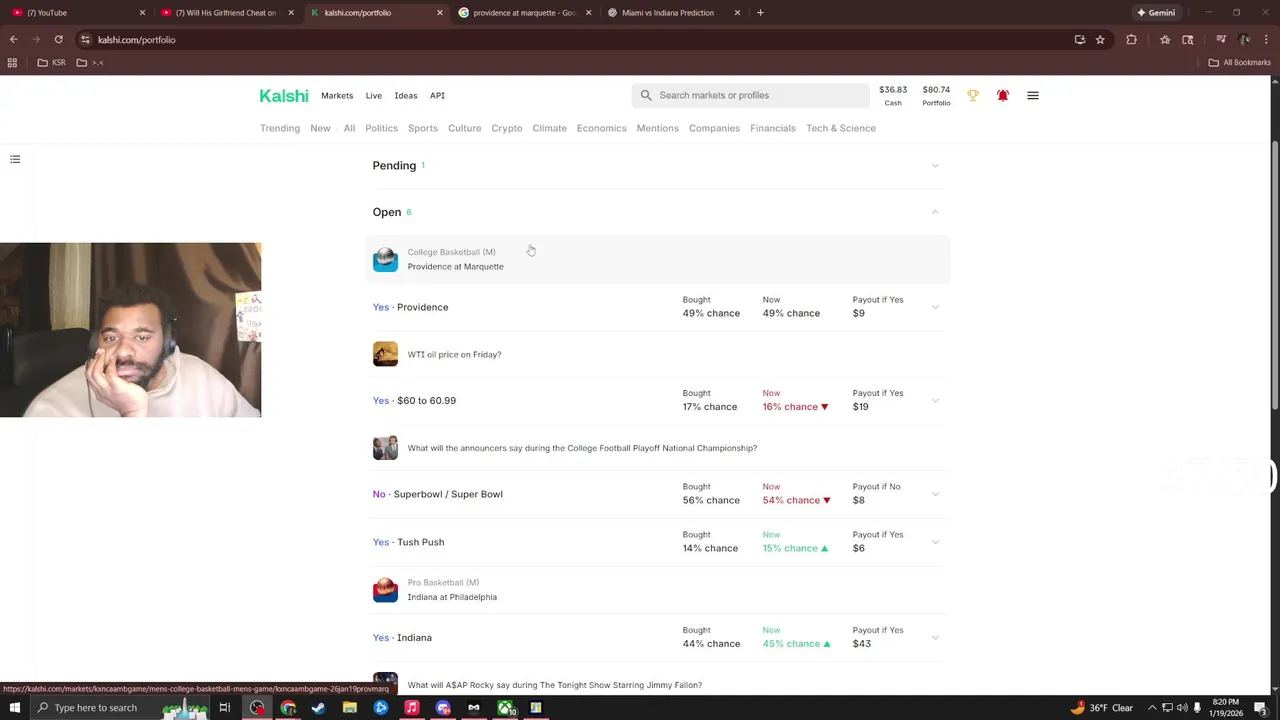The image size is (1280, 720).
Task: Open the bookmarks apps grid icon
Action: [12, 62]
